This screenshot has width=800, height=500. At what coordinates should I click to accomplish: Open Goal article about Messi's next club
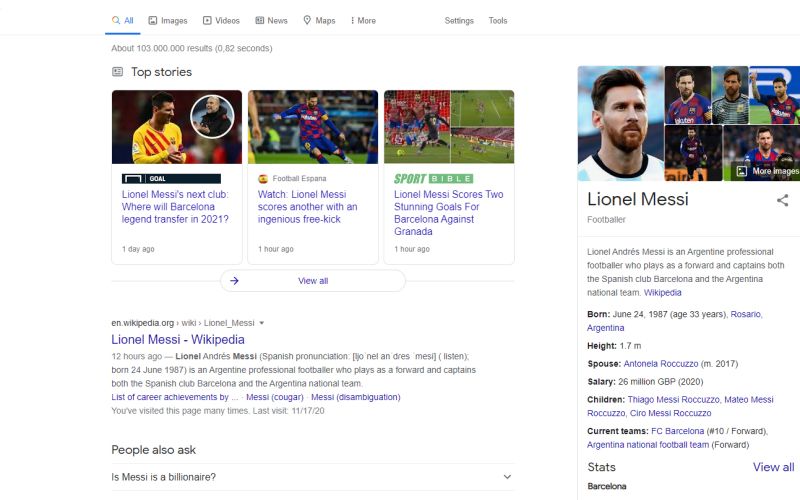click(x=175, y=207)
